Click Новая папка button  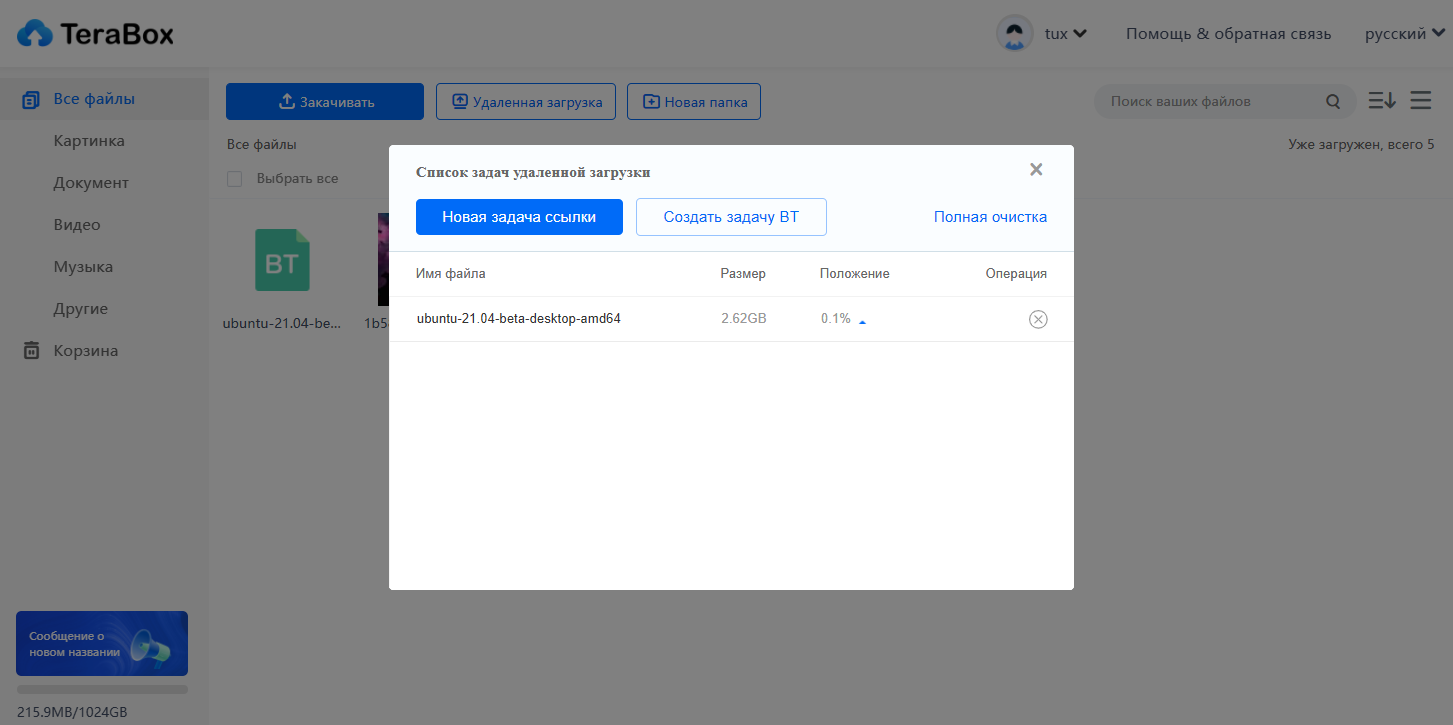click(694, 101)
